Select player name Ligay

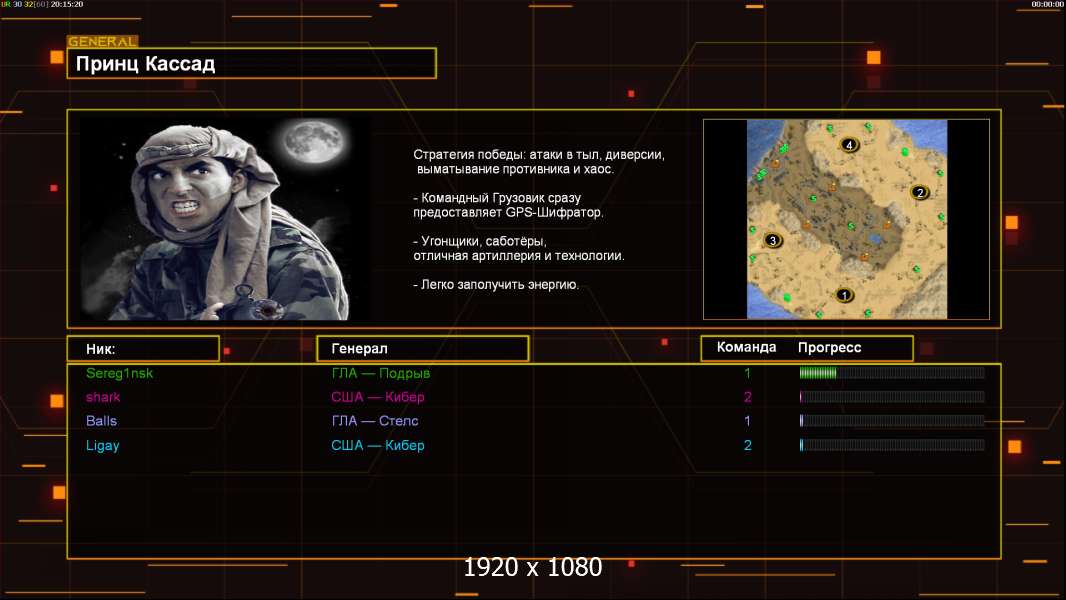coord(103,446)
